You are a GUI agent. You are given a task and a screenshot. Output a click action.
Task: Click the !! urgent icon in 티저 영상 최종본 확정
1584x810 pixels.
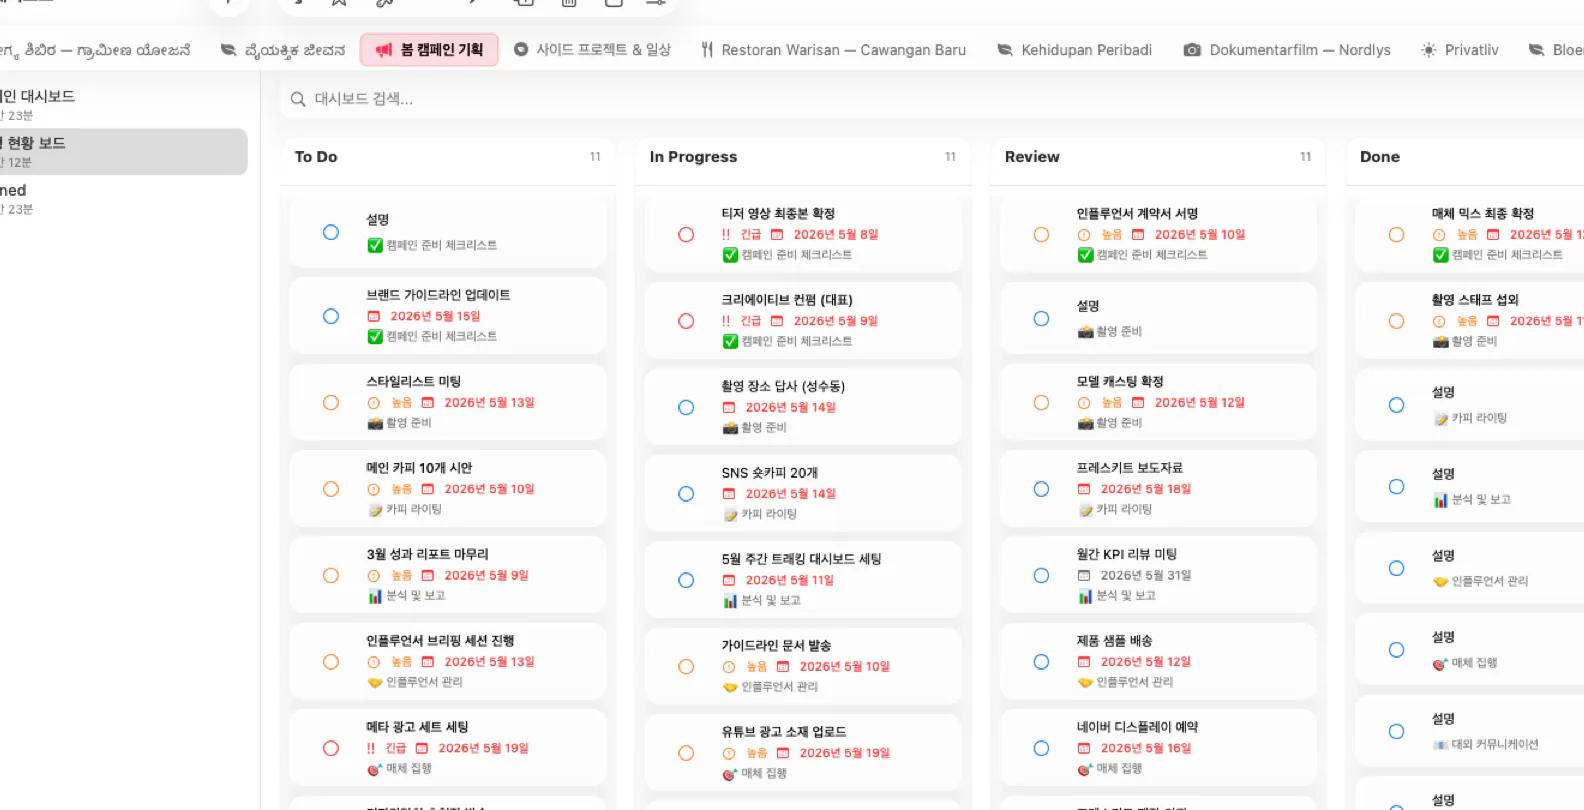(x=726, y=235)
